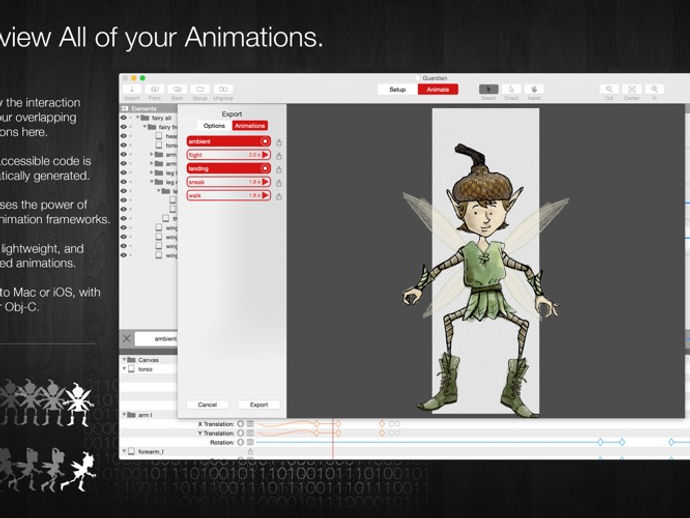Switch to Animate mode

(438, 89)
